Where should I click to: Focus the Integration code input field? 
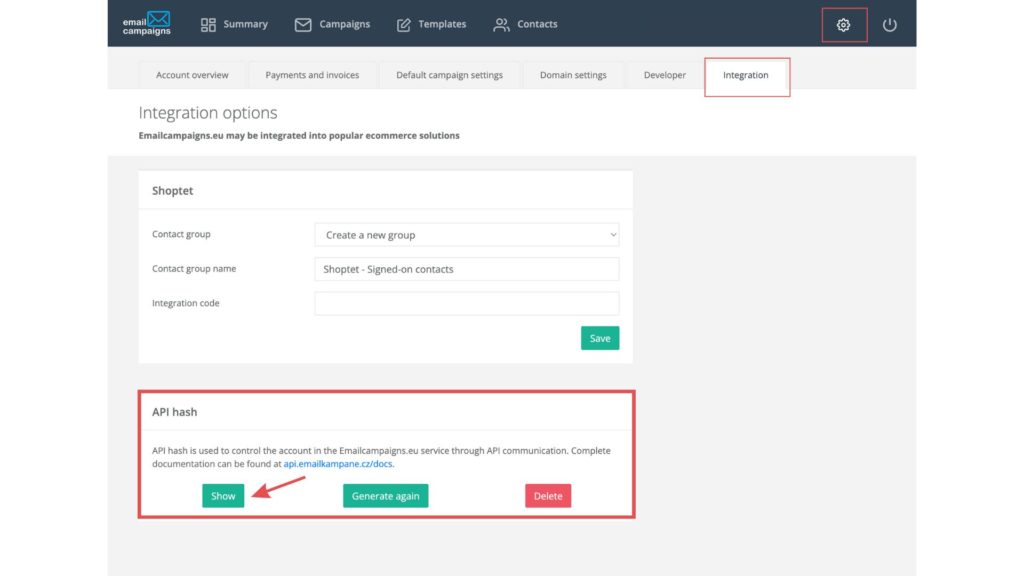467,304
